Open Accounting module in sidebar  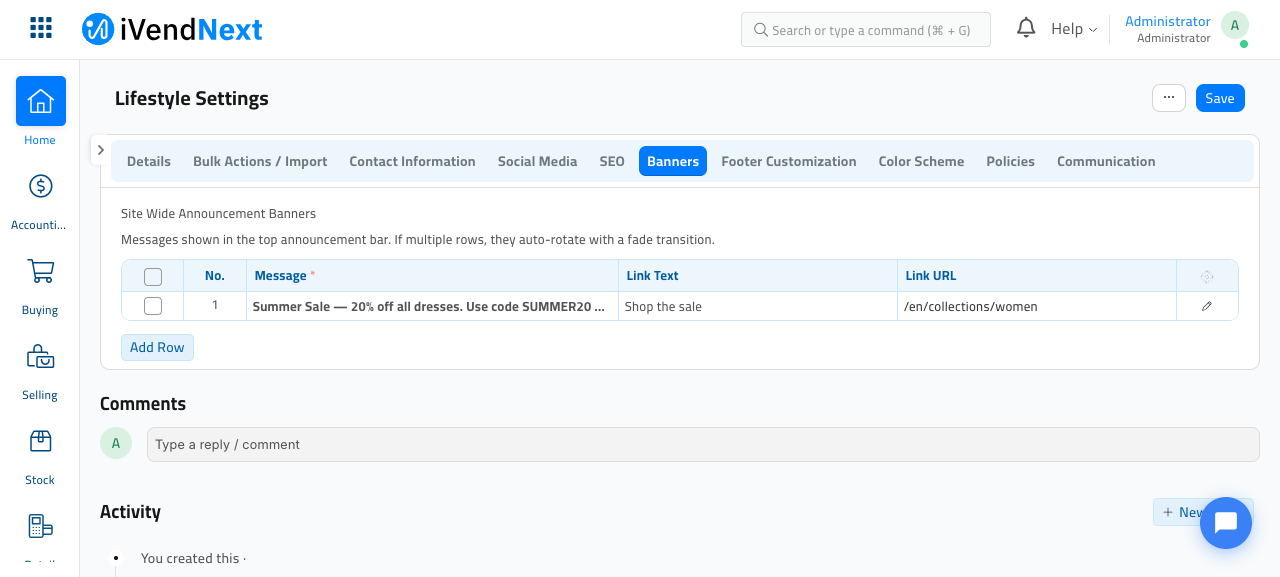(x=40, y=200)
